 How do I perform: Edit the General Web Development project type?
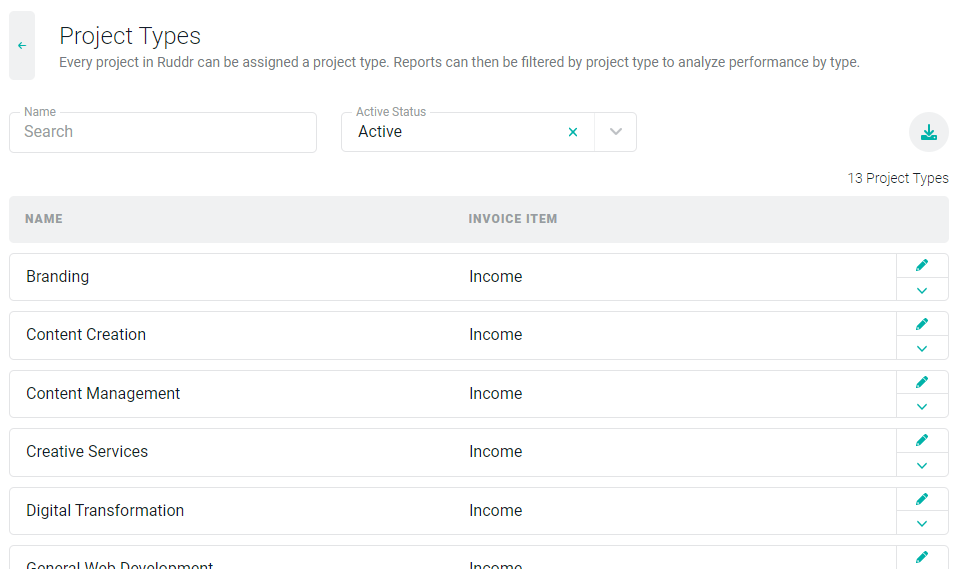pos(922,557)
